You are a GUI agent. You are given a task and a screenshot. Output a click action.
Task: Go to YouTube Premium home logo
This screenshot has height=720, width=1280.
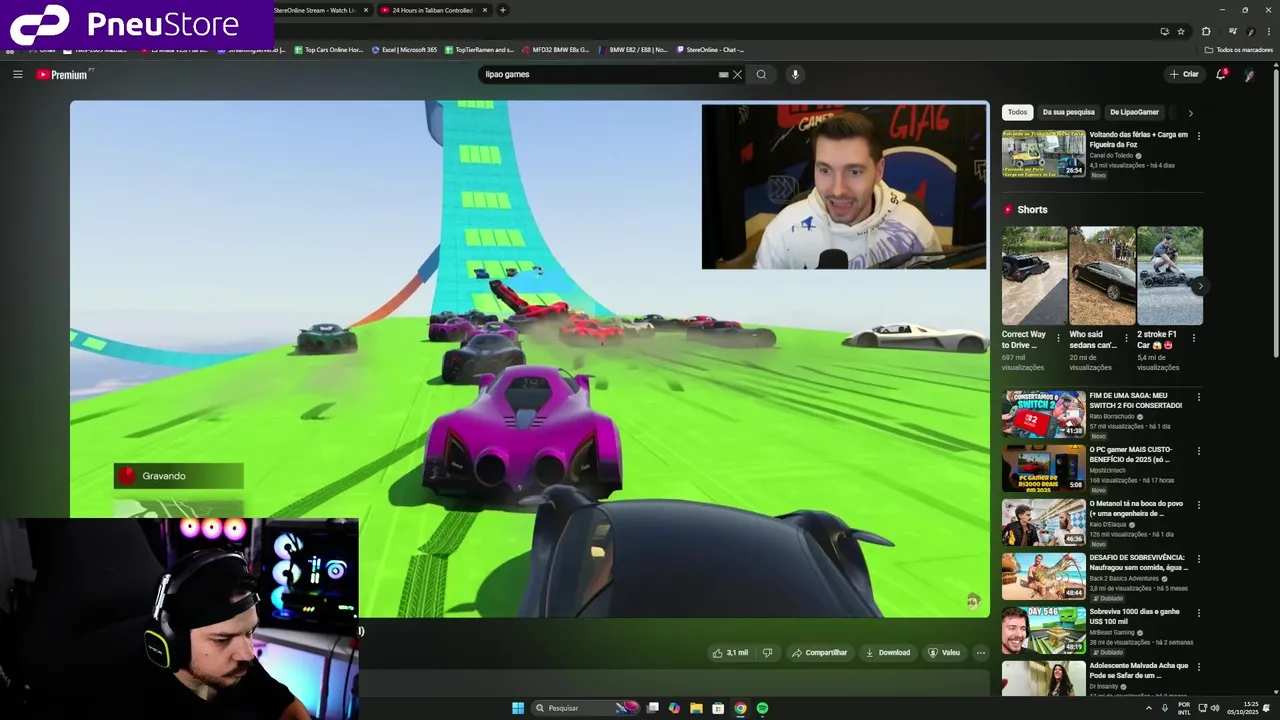coord(64,75)
